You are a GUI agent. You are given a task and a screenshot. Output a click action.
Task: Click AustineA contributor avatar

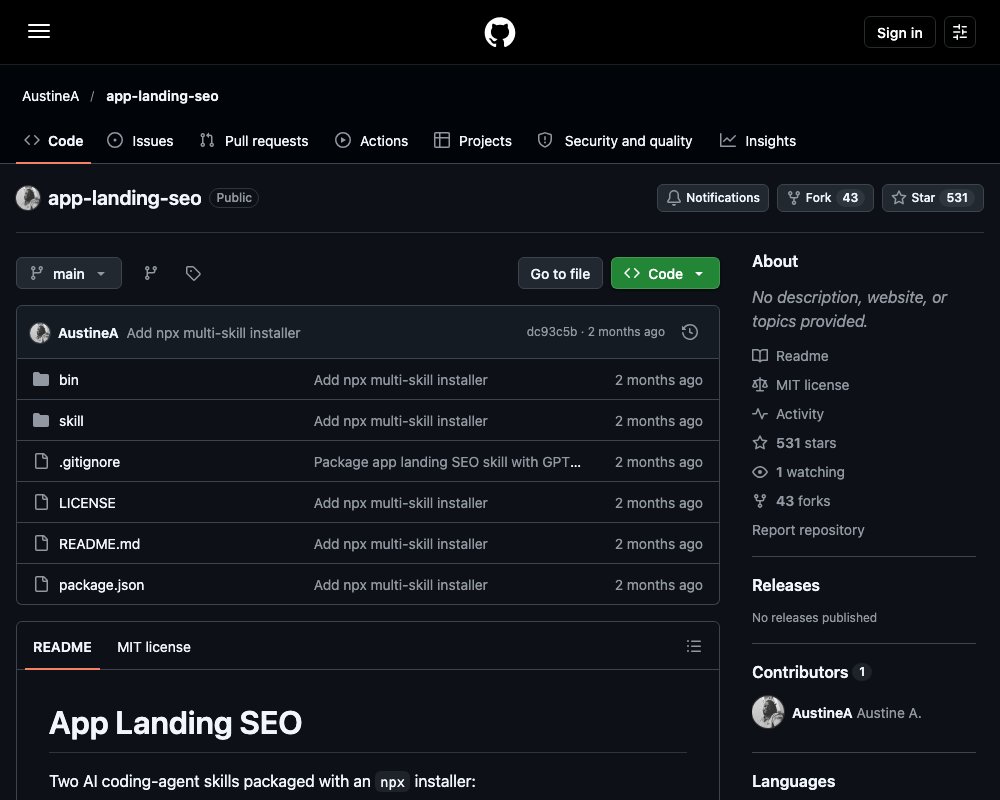coord(768,712)
